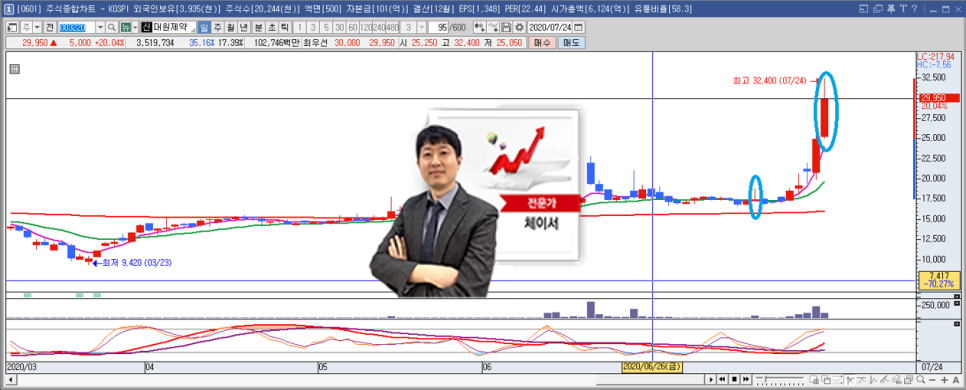Screen dimensions: 966x390
Task: Click the stock search magnifier icon
Action: 112,28
